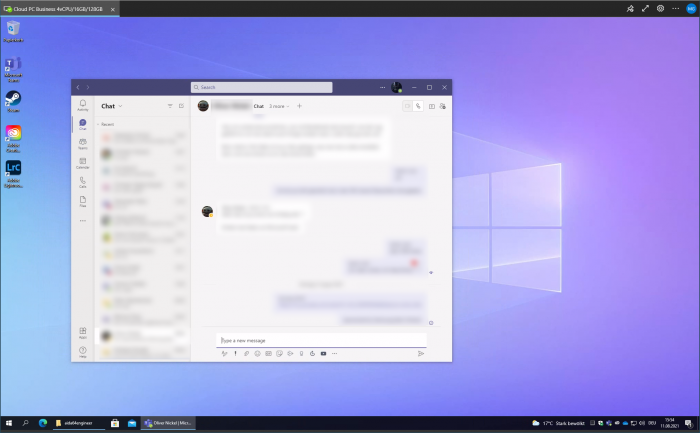Screen dimensions: 700x433
Task: Open Teams settings and more menu
Action: click(383, 87)
